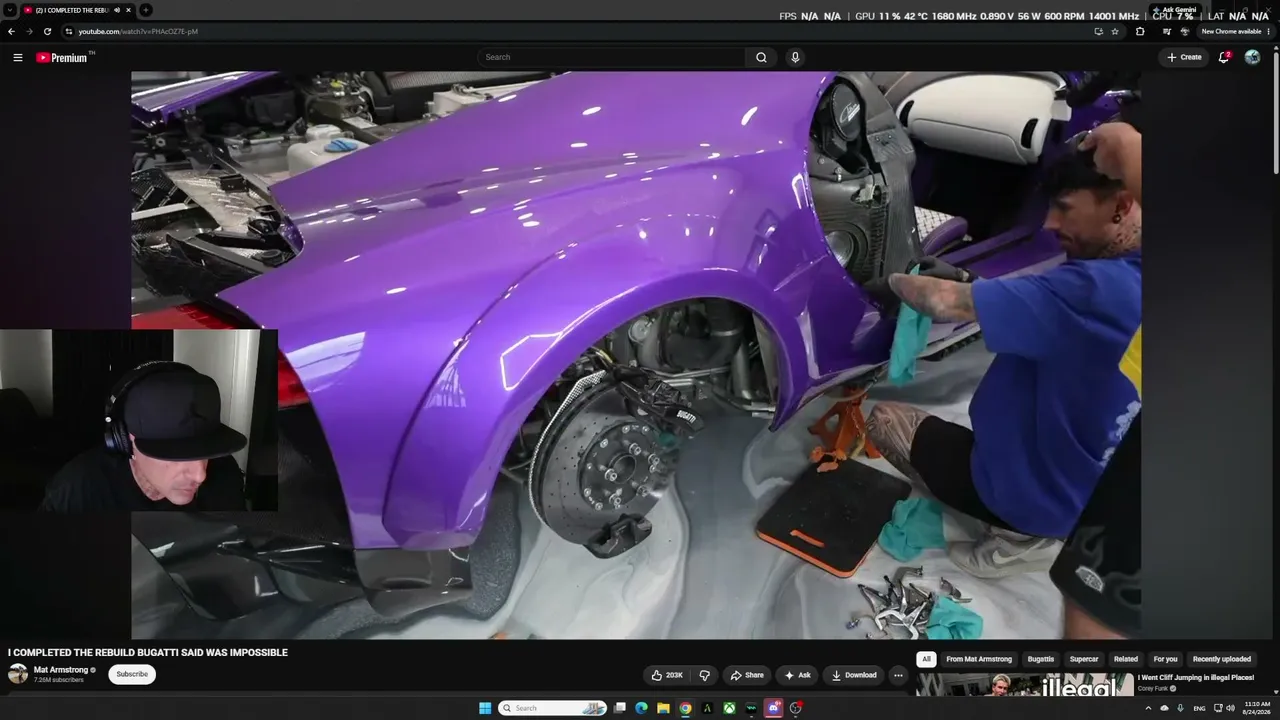Screen dimensions: 1280x720
Task: Select the Recently uploaded chip
Action: pyautogui.click(x=1222, y=659)
